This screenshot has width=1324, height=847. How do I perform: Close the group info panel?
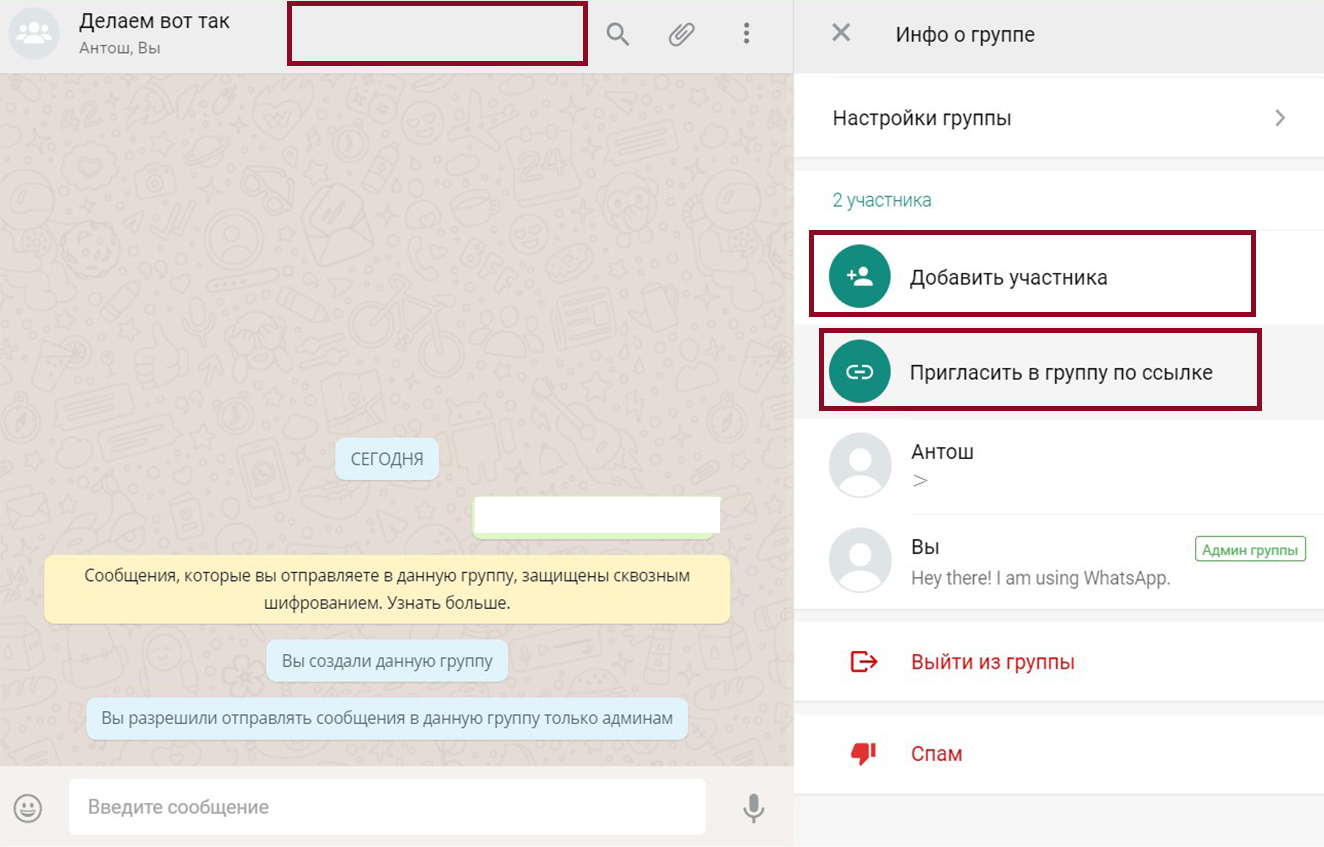tap(841, 33)
